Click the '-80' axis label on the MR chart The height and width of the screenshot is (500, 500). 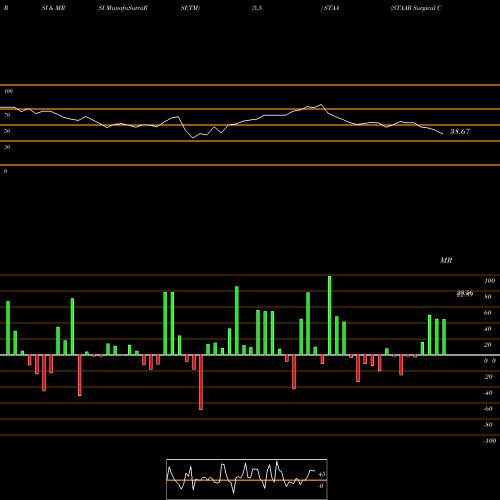click(x=488, y=425)
